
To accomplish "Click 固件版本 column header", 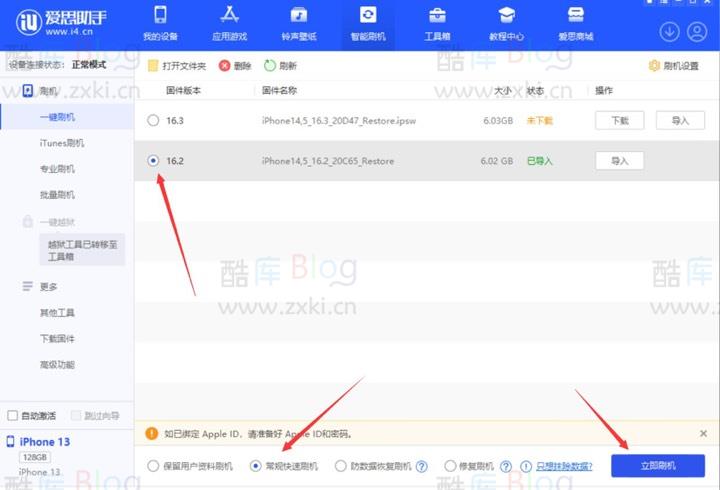I will pos(184,90).
